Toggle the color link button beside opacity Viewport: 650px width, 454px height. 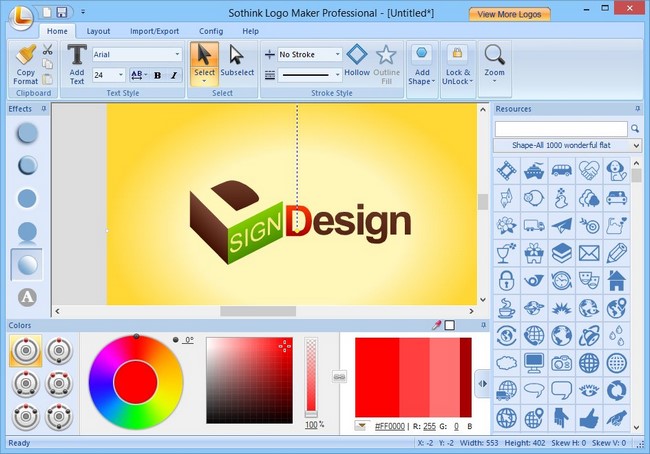pyautogui.click(x=339, y=376)
